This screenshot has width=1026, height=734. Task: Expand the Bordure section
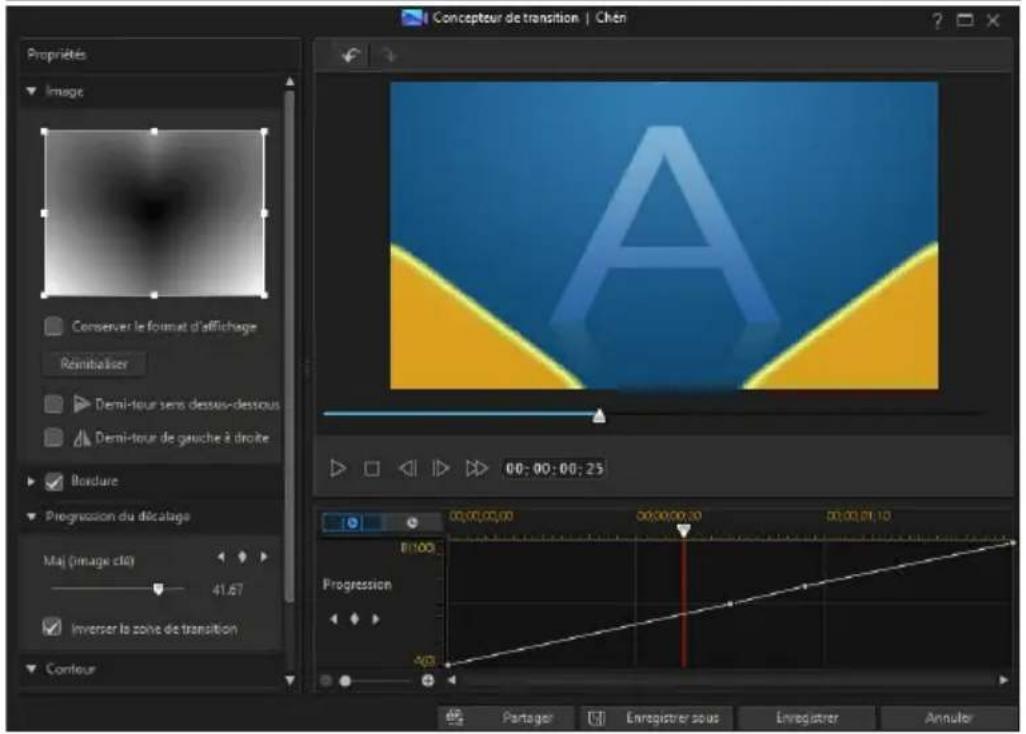(x=32, y=481)
